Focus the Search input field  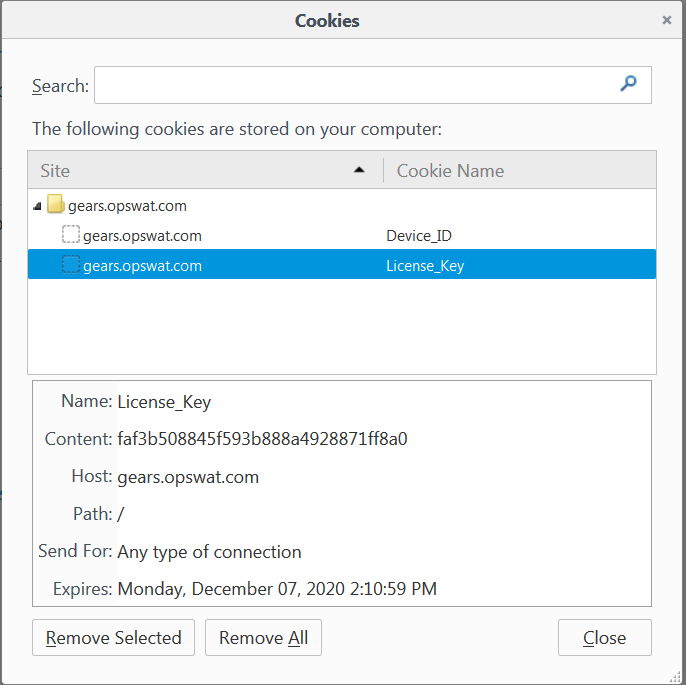(x=373, y=85)
